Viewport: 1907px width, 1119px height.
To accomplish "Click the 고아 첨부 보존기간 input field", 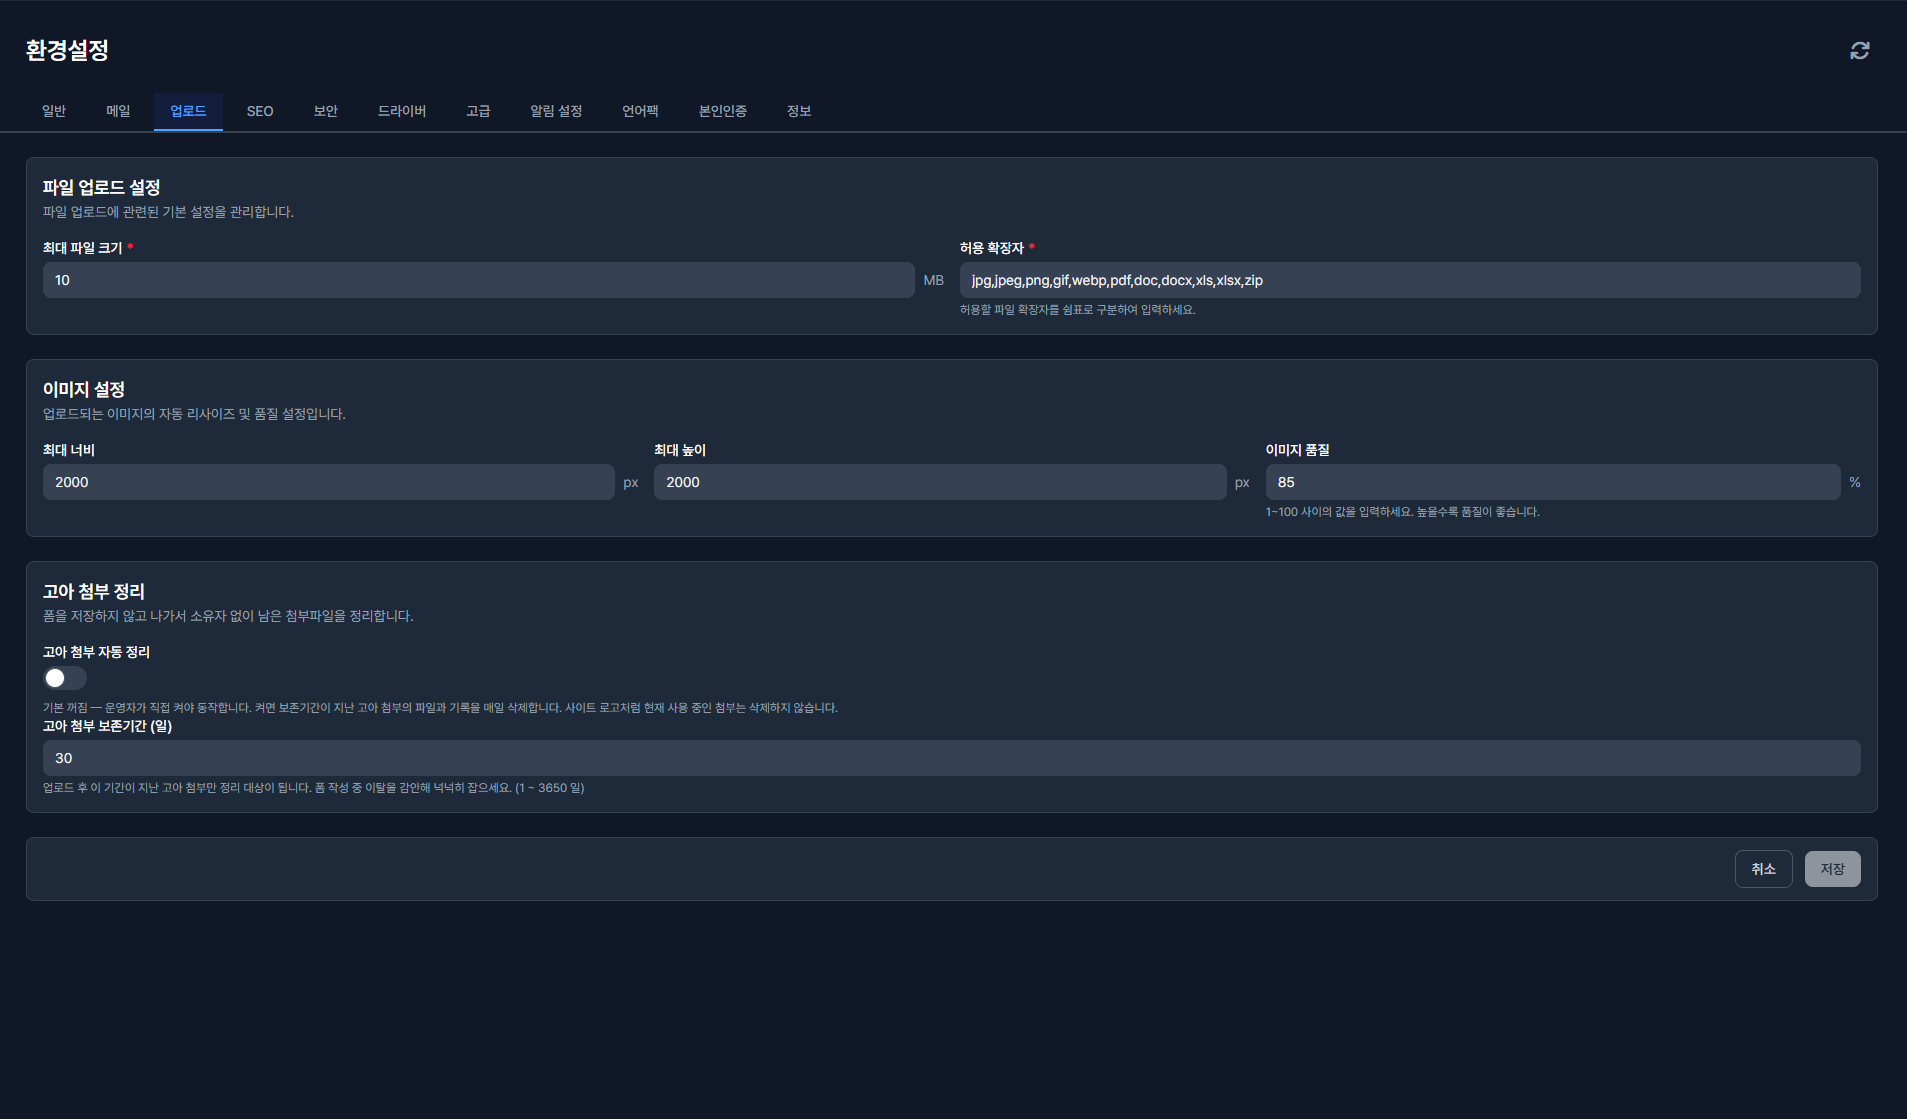I will (x=951, y=758).
